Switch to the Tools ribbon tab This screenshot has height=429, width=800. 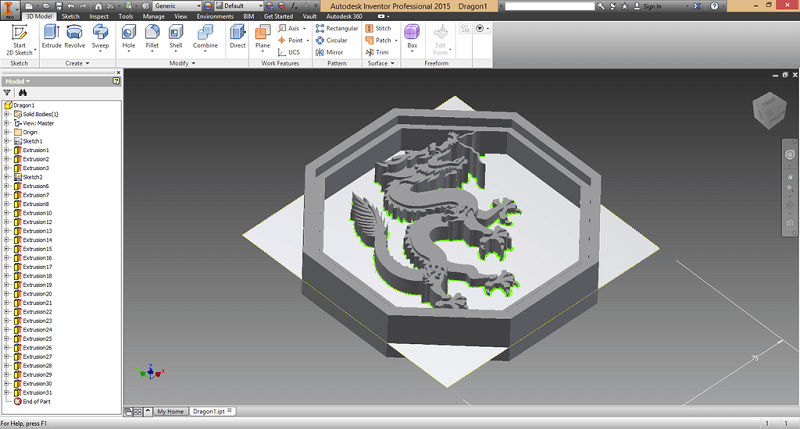pyautogui.click(x=126, y=16)
